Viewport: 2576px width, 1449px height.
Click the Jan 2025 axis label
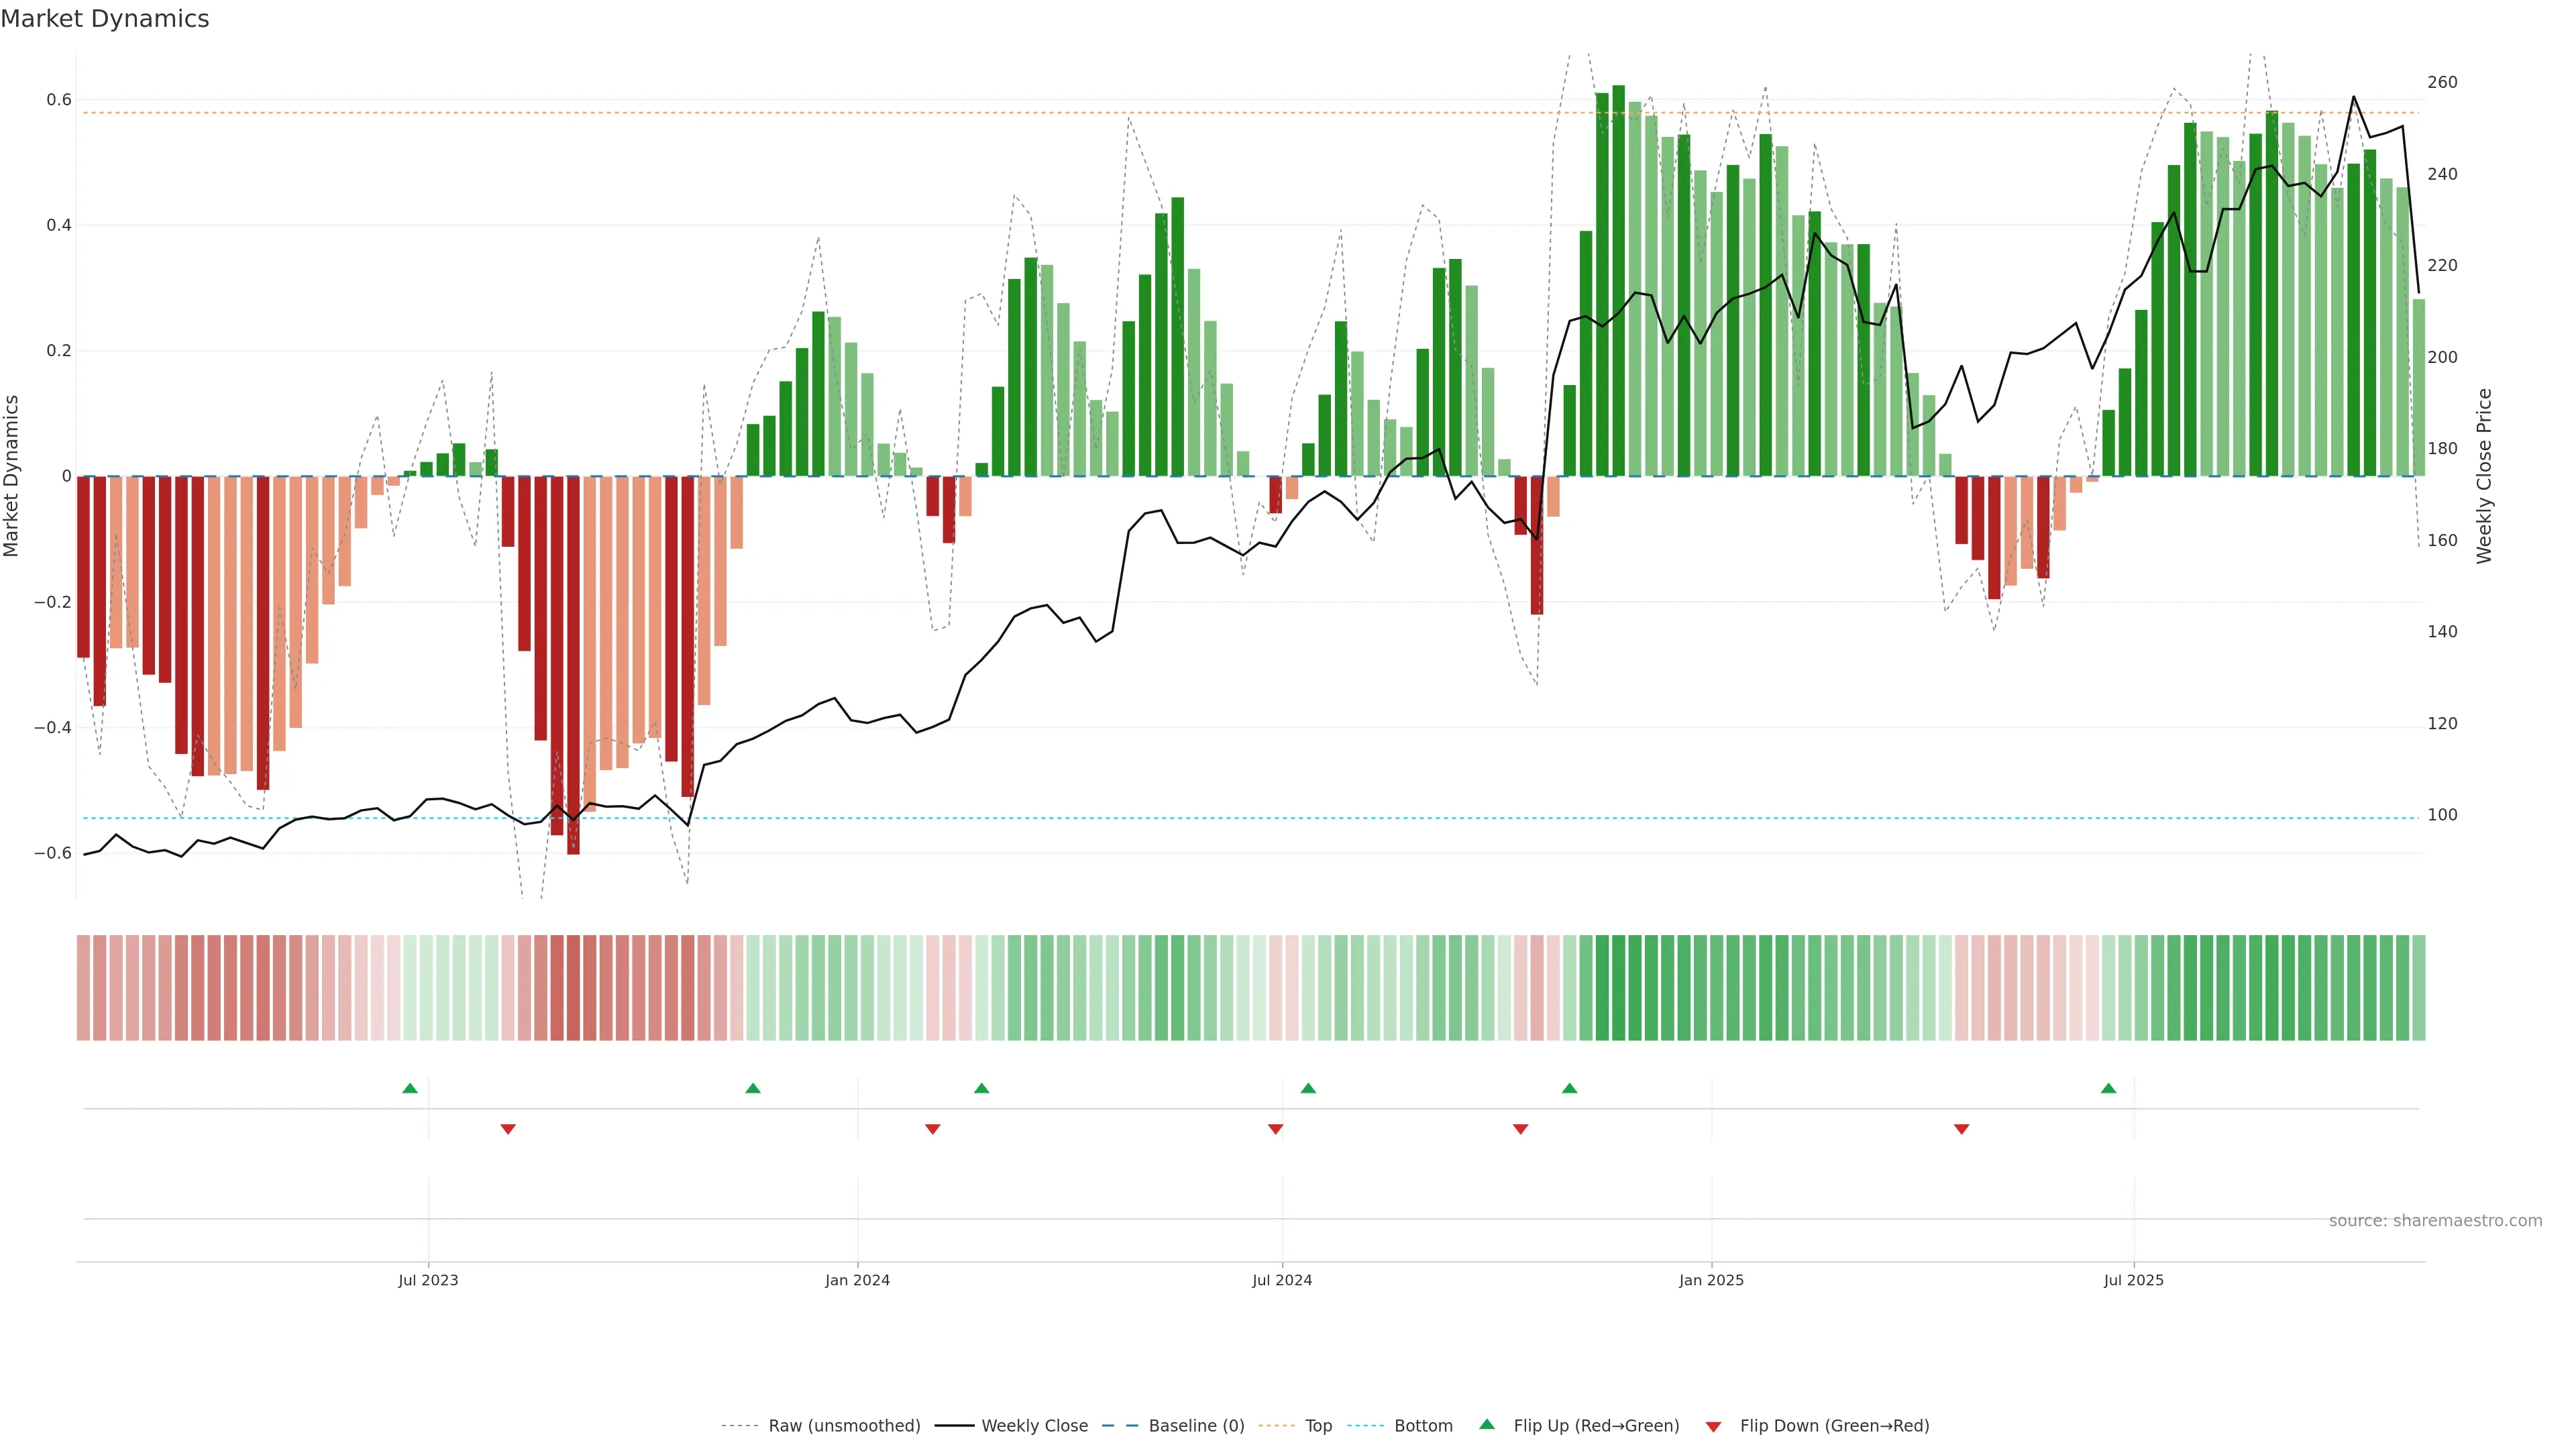pyautogui.click(x=1711, y=1280)
